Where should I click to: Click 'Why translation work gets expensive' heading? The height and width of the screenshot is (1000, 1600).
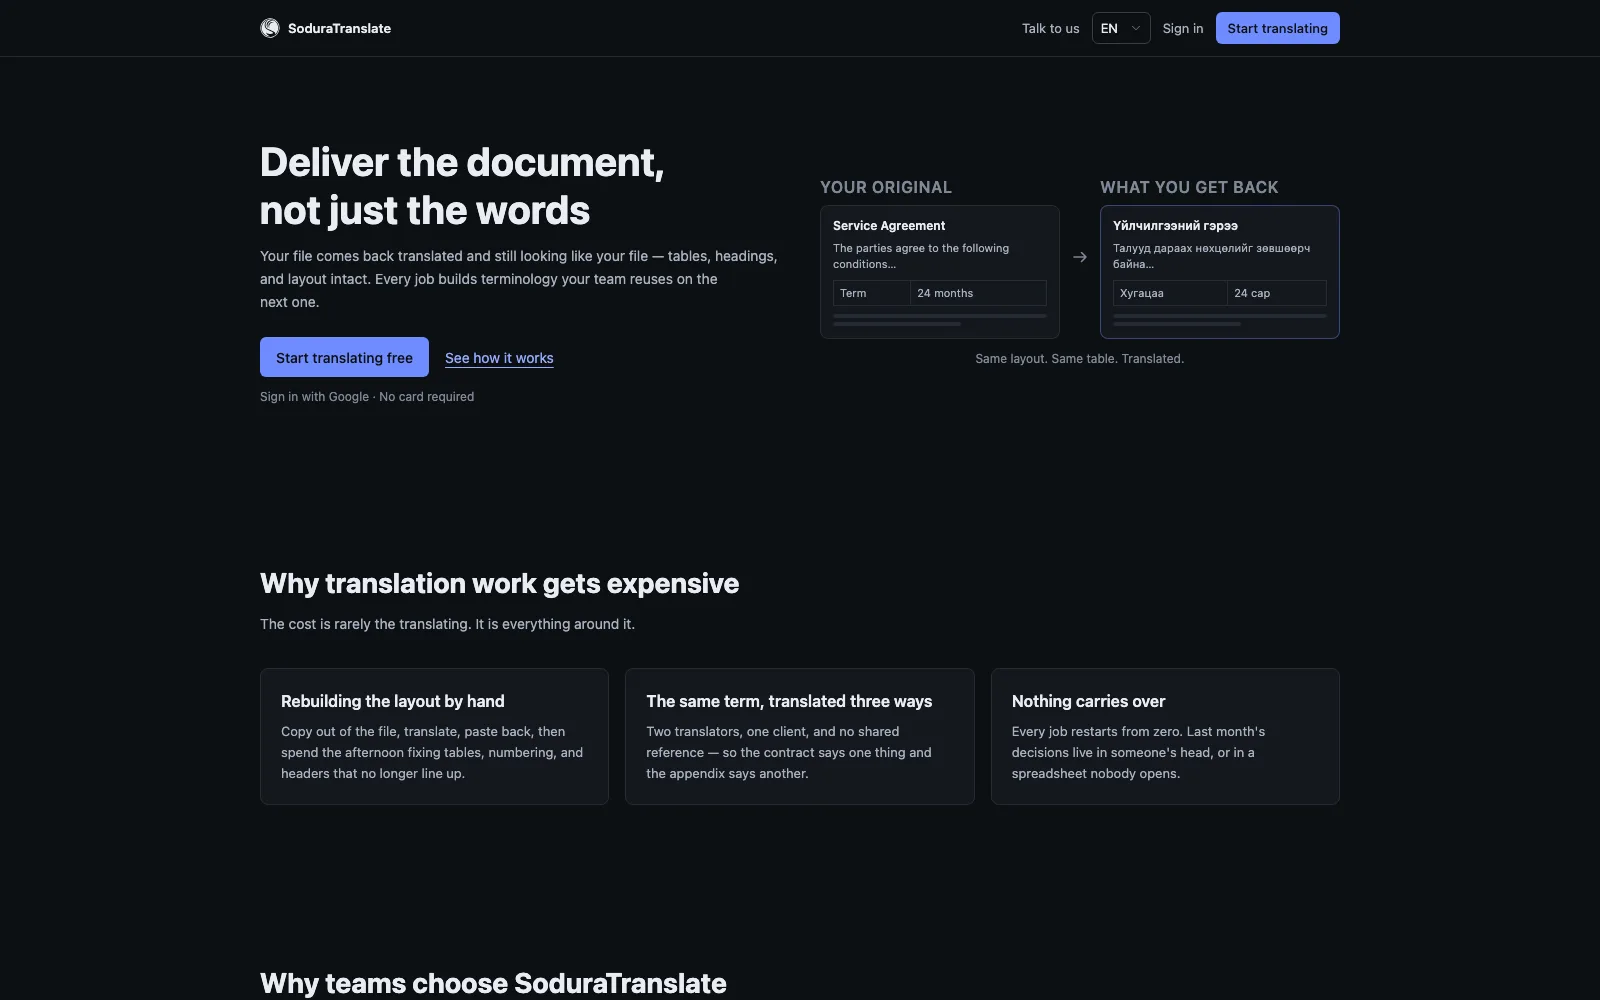(x=499, y=583)
